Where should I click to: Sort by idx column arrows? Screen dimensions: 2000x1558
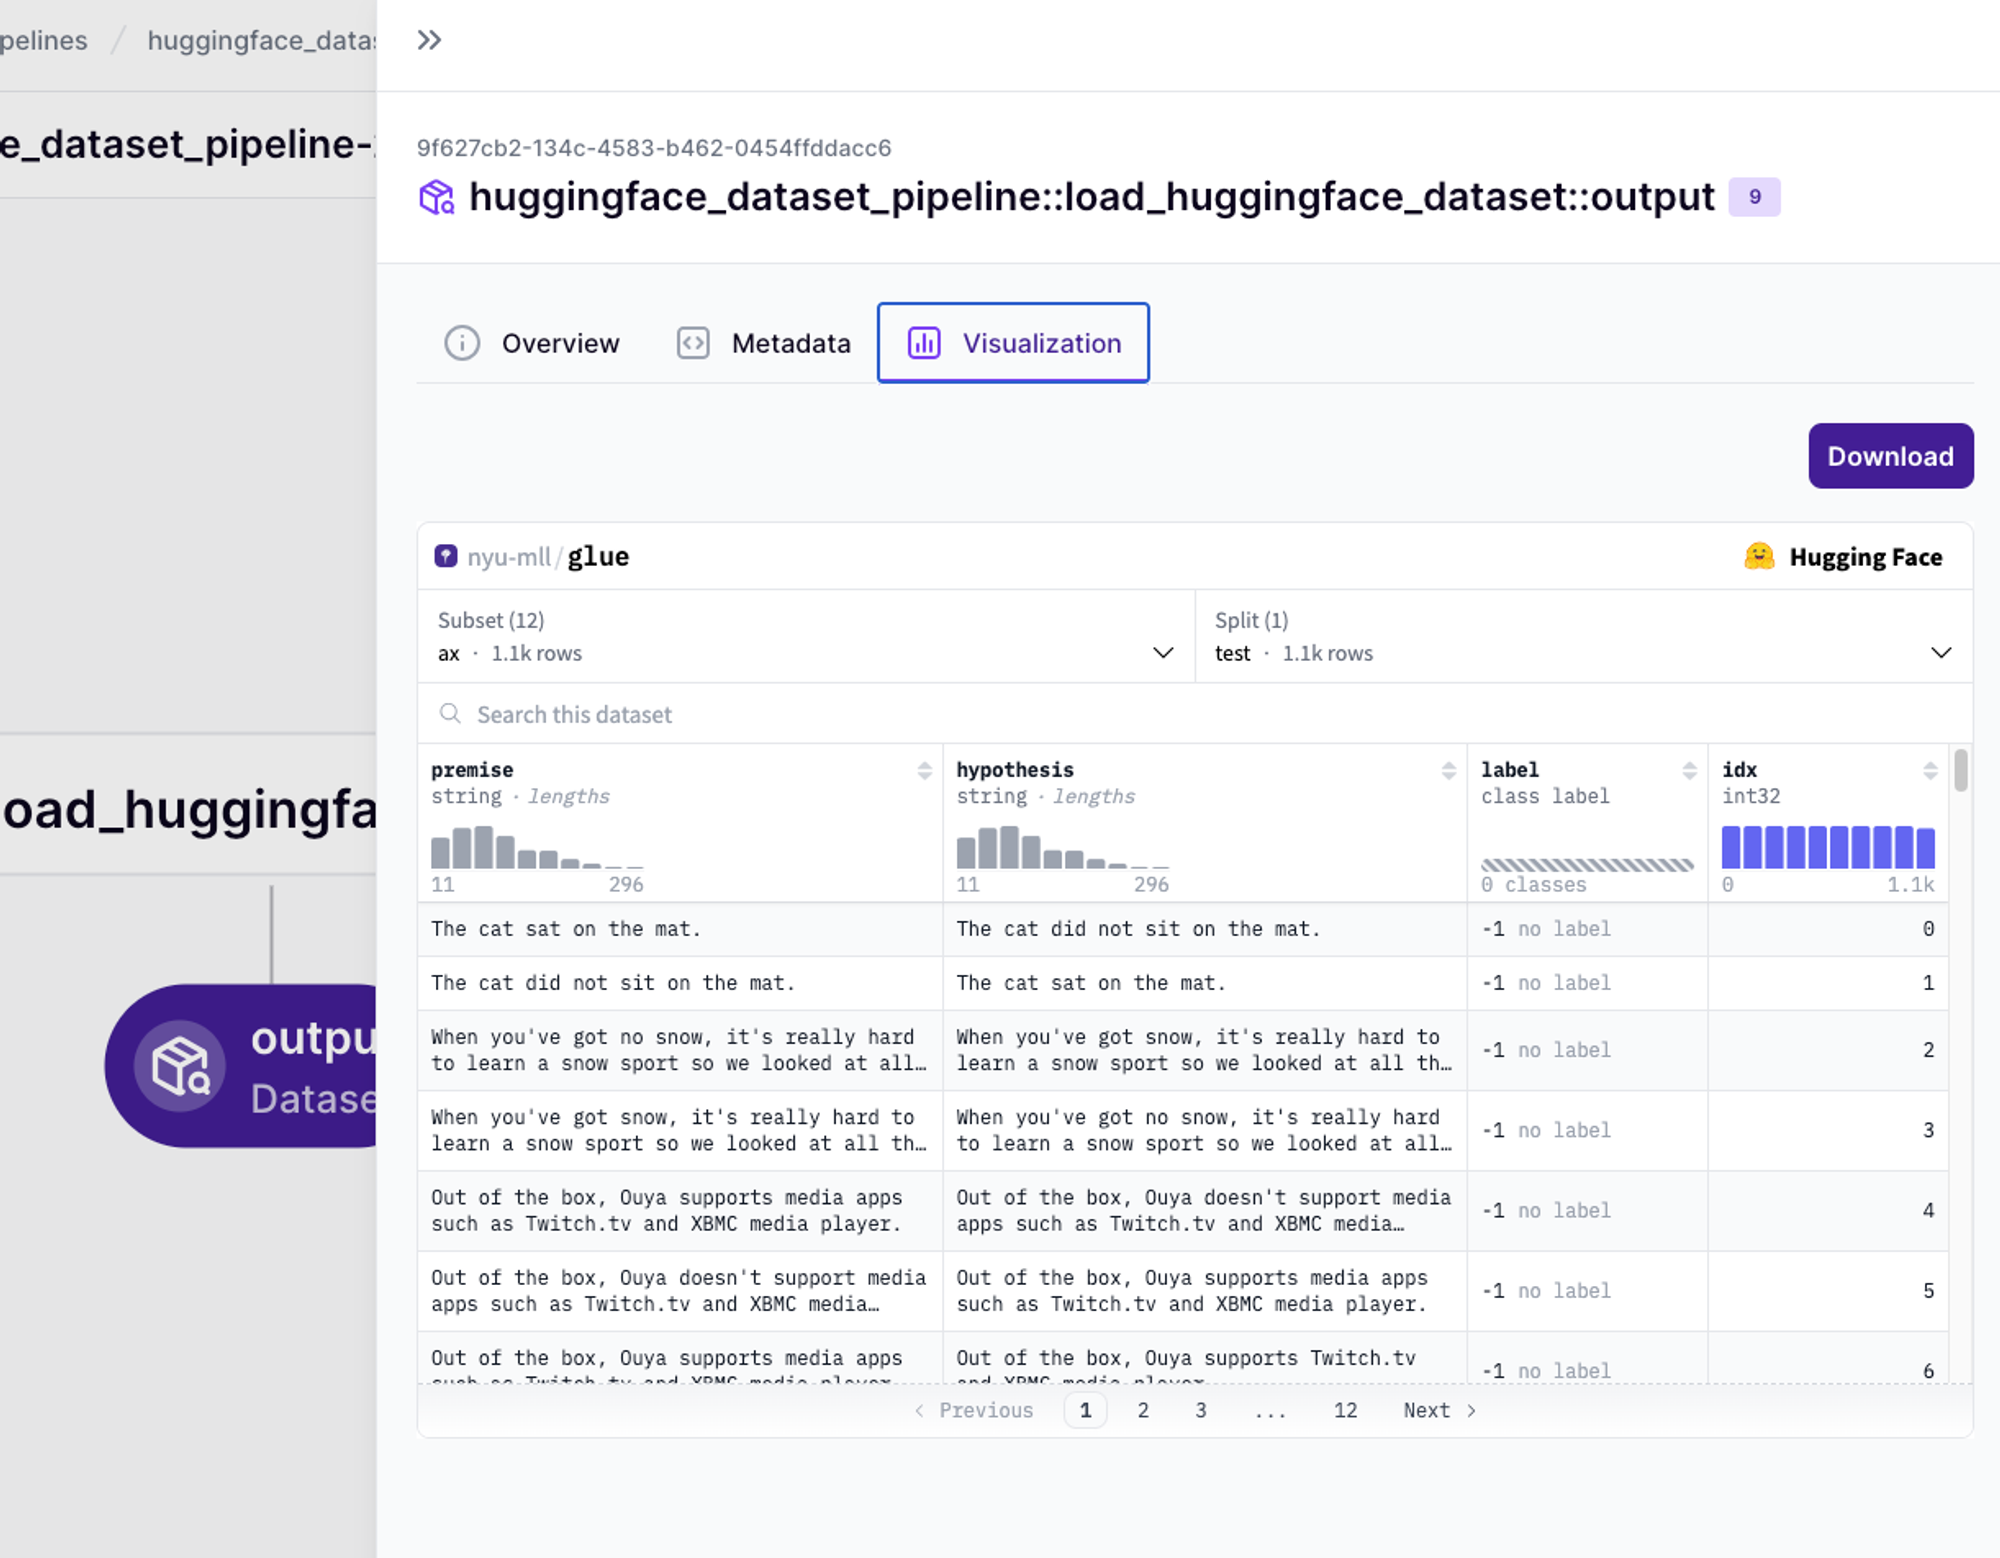click(x=1930, y=770)
